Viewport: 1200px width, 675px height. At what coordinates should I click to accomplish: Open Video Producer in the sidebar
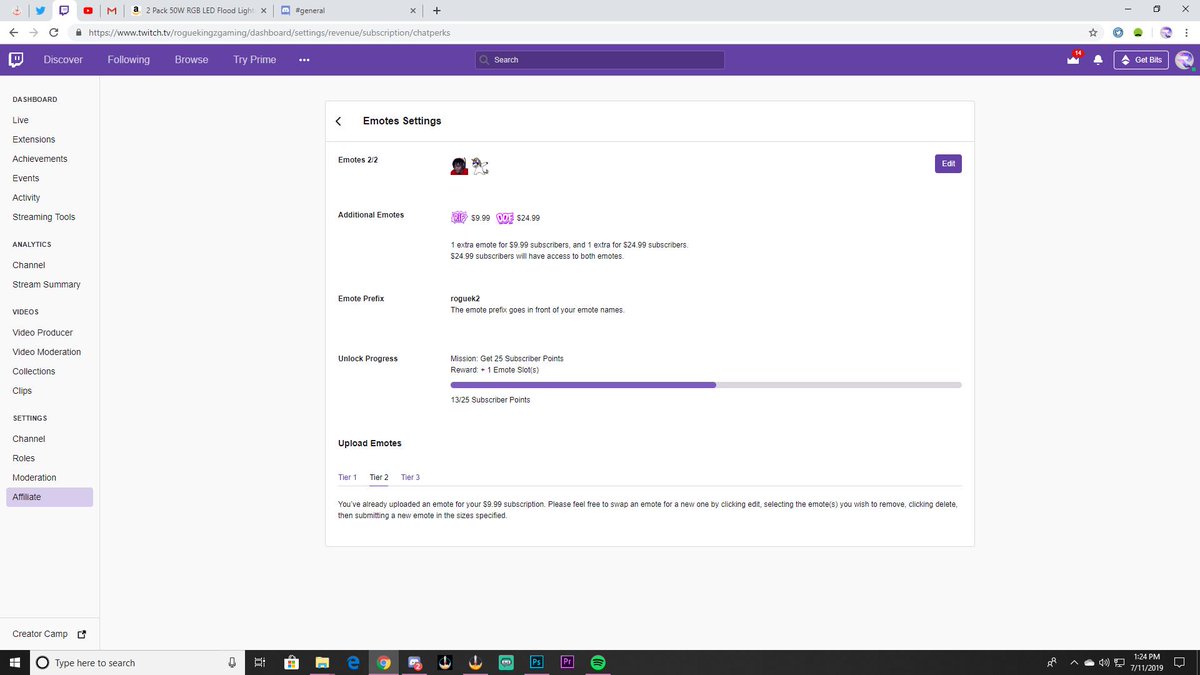(x=43, y=333)
